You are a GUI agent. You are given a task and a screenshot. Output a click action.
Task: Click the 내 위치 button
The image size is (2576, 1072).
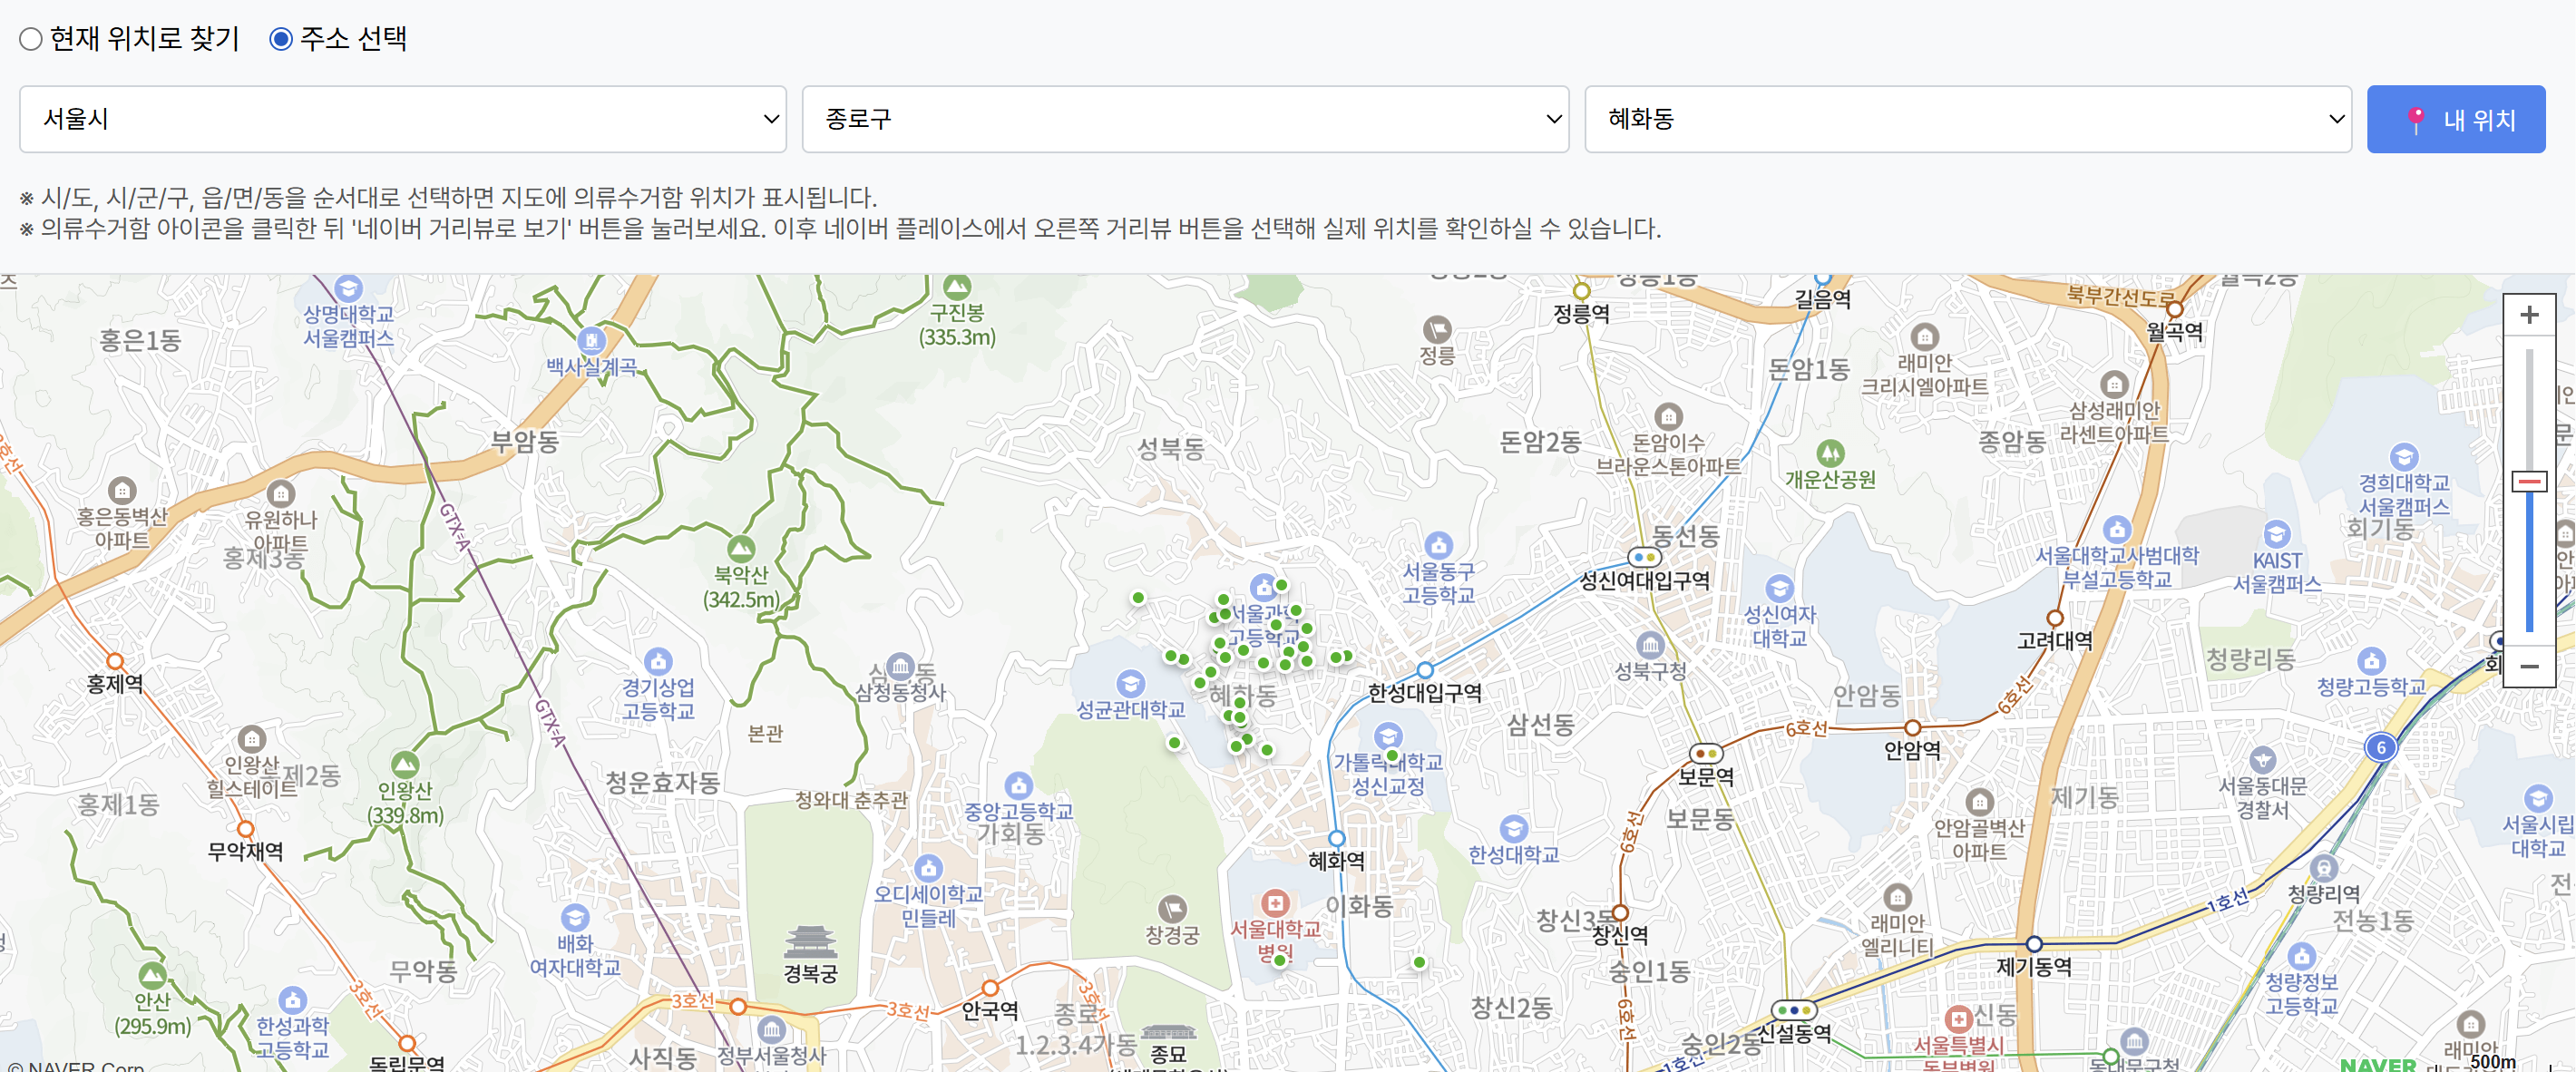(2455, 119)
